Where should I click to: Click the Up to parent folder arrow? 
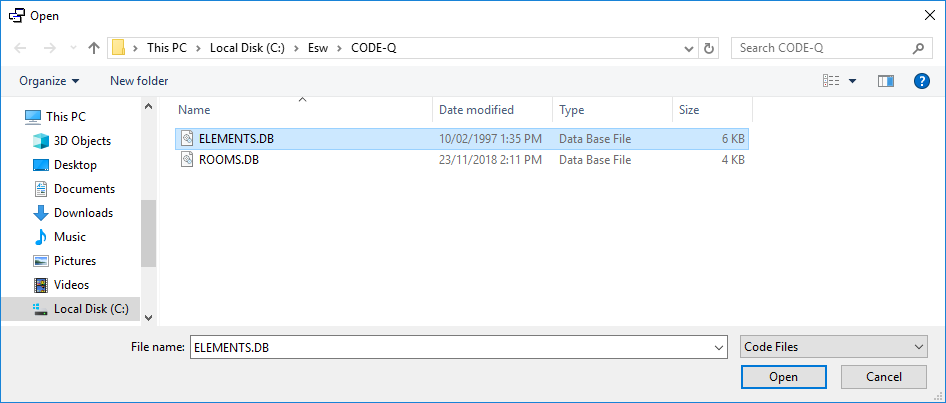94,48
